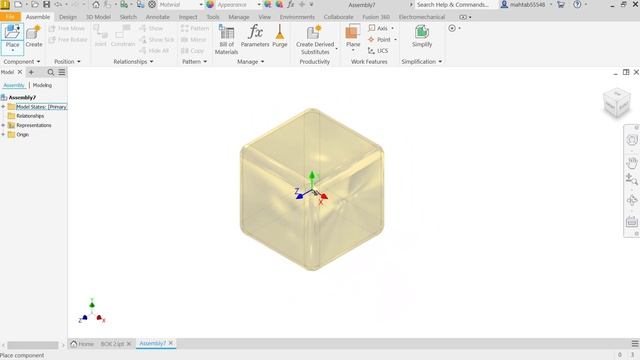This screenshot has width=640, height=360.
Task: Click the New file icon in quick access toolbar
Action: coord(18,4)
